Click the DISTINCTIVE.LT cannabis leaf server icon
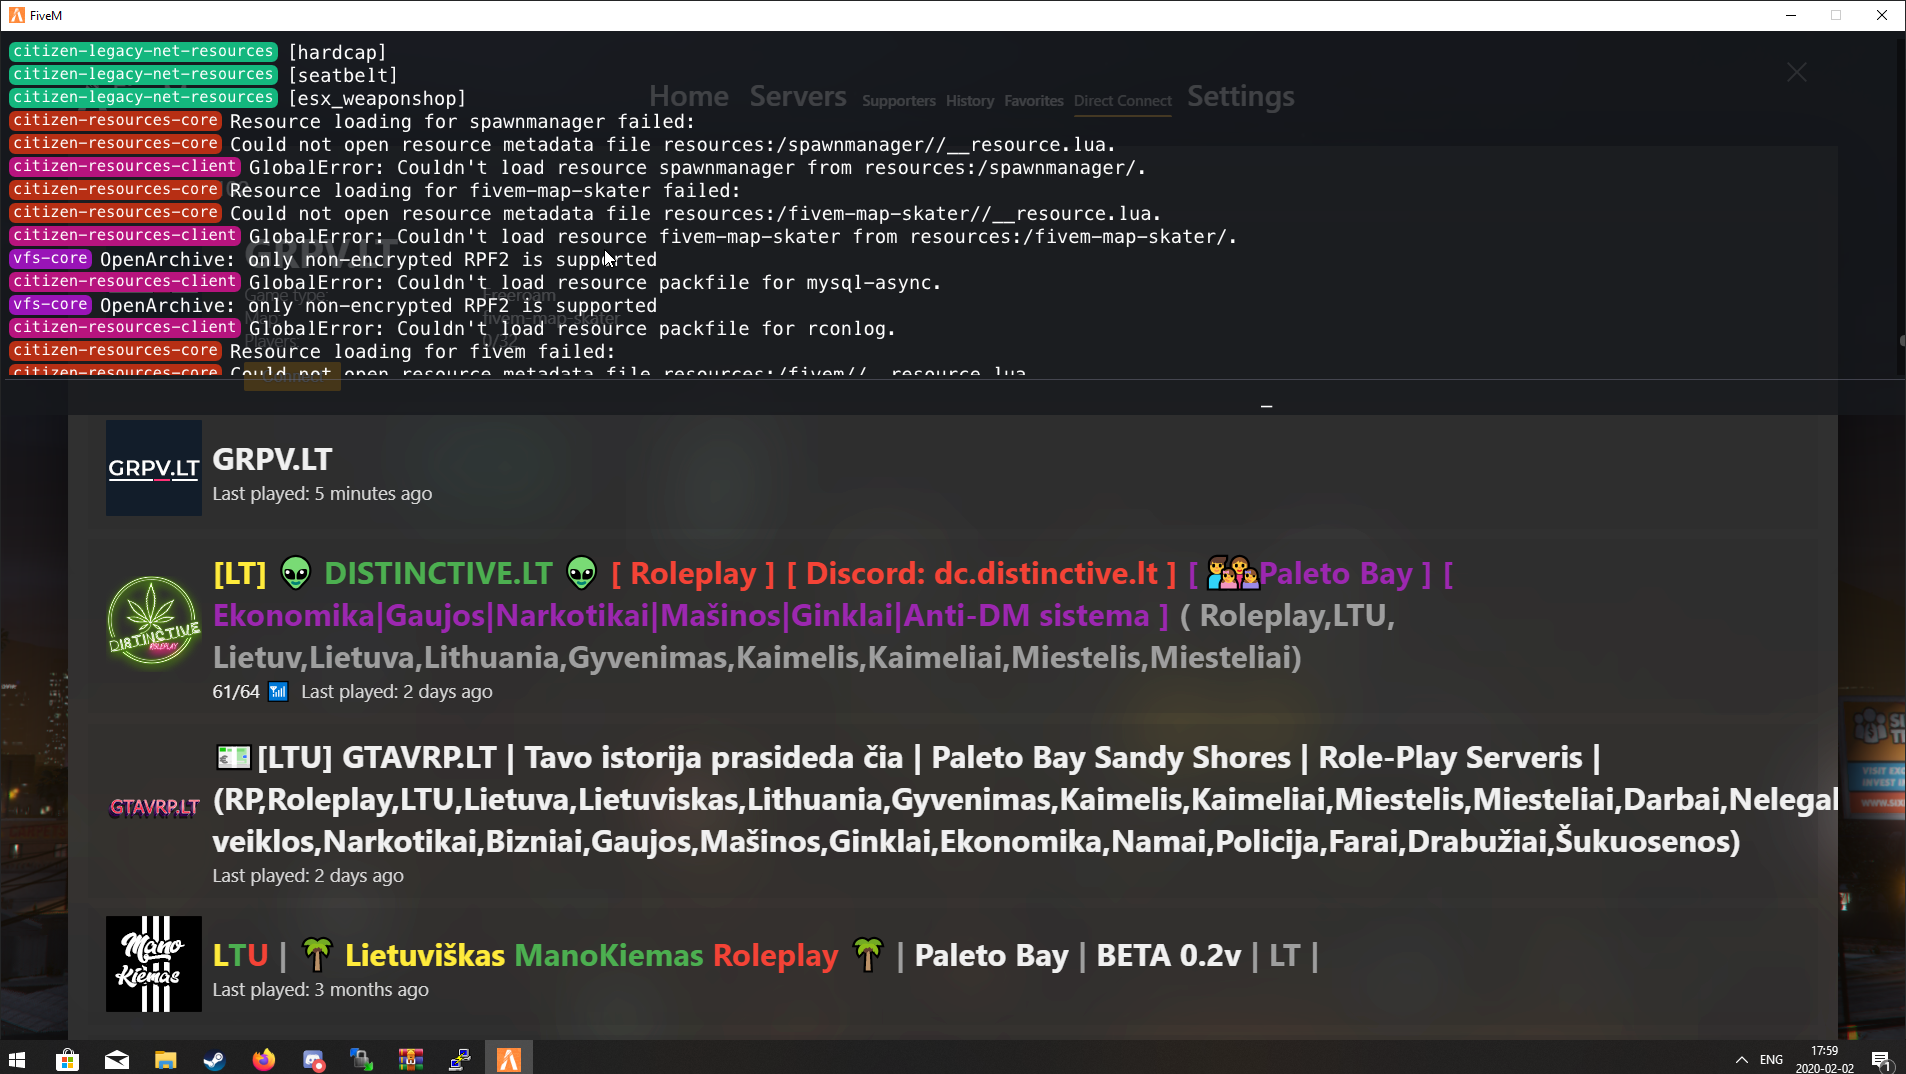Screen dimensions: 1906x1074 click(x=153, y=620)
